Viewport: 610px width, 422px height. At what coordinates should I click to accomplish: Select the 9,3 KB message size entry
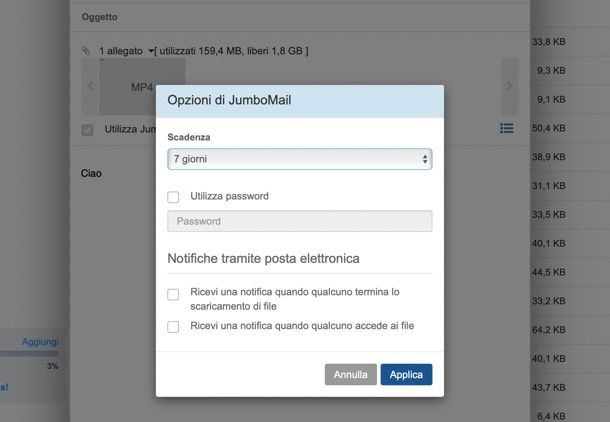pyautogui.click(x=551, y=70)
